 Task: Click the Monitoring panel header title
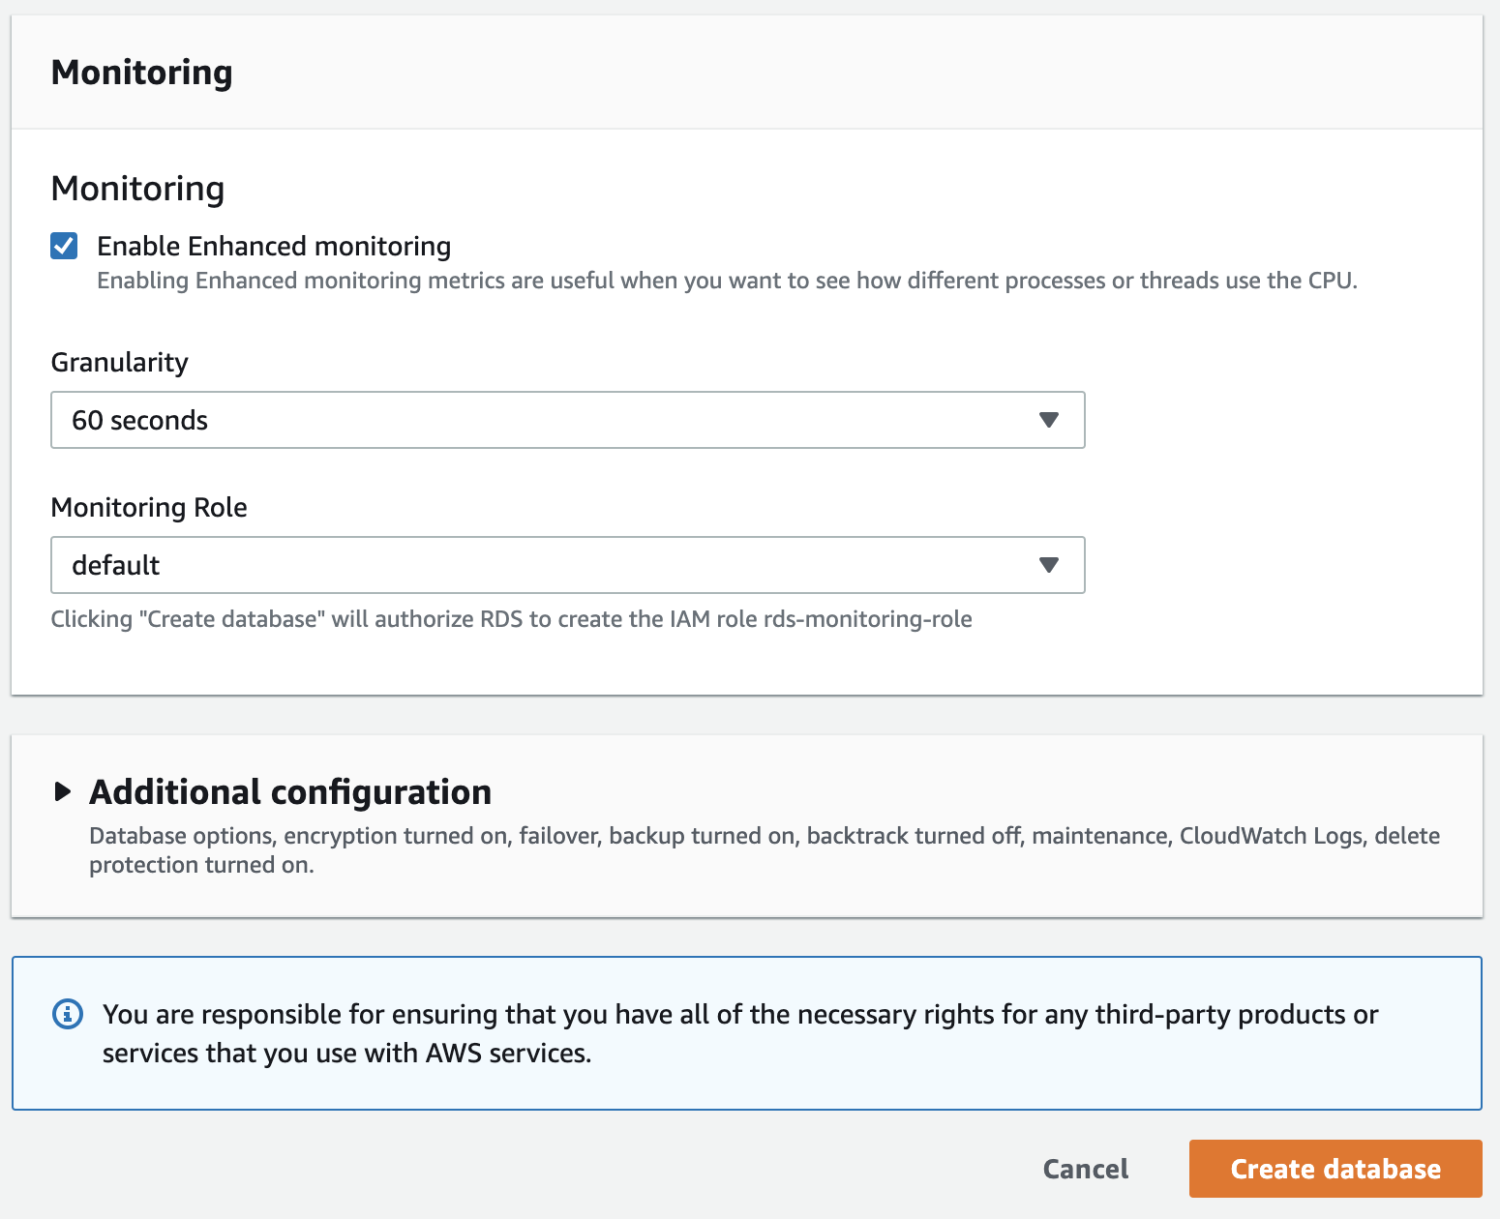click(142, 72)
